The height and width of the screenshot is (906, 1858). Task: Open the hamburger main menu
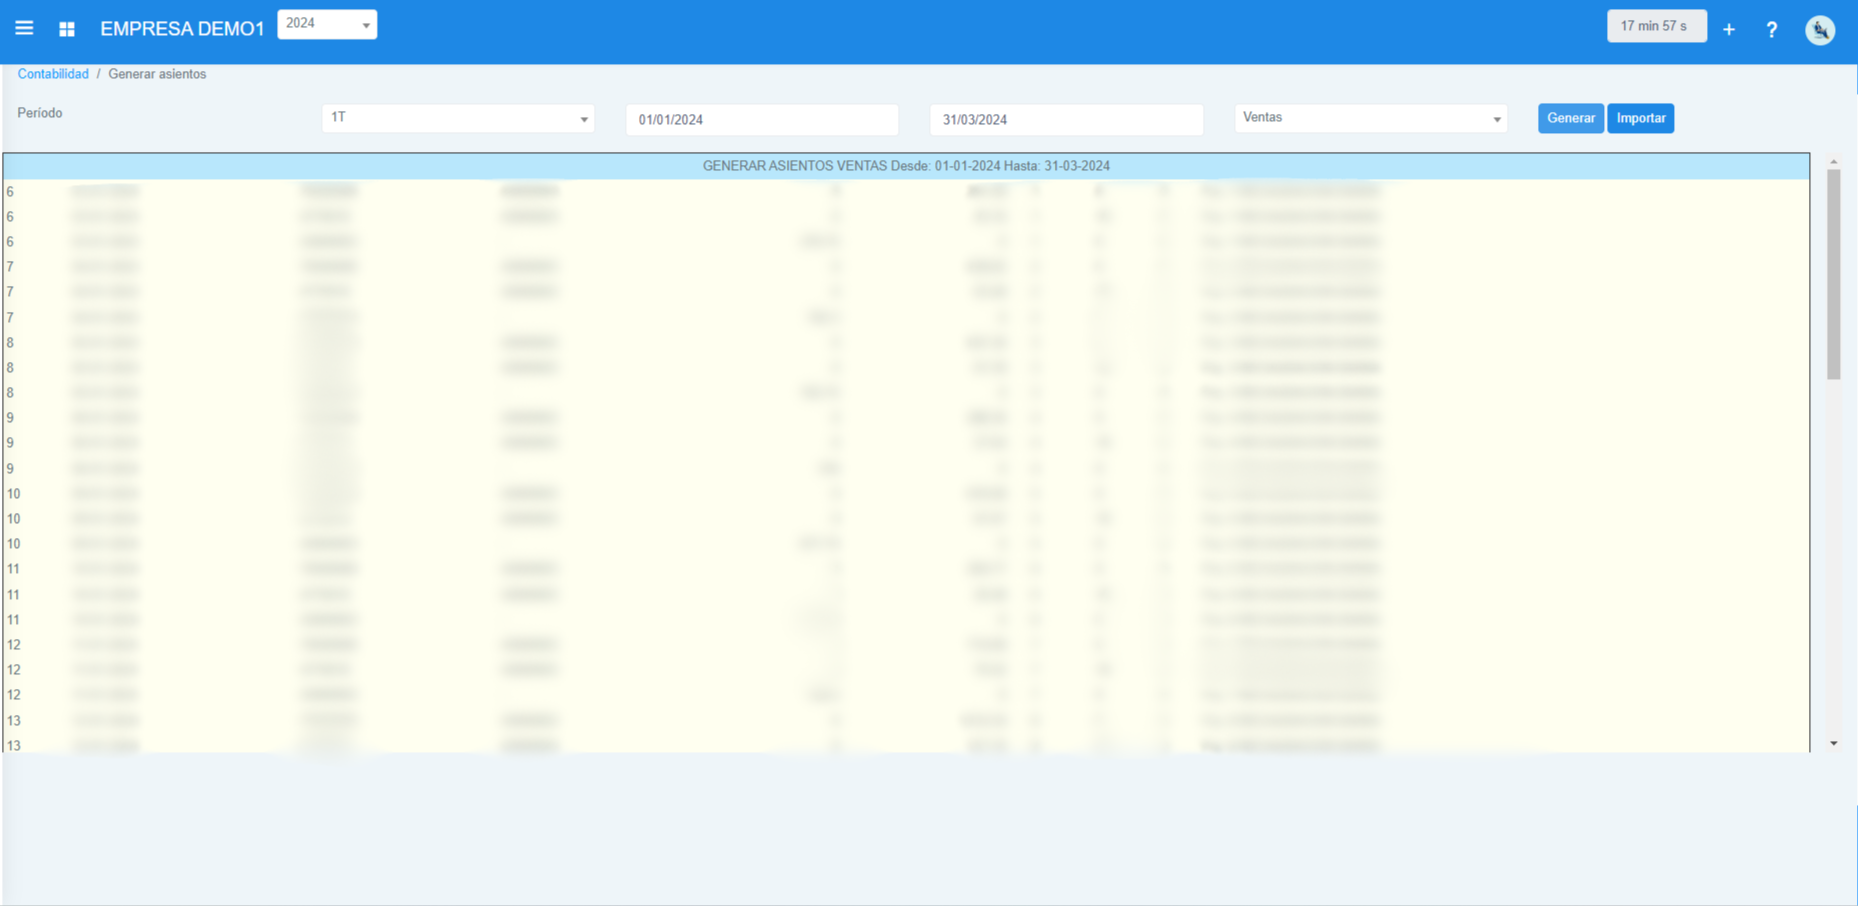point(24,28)
